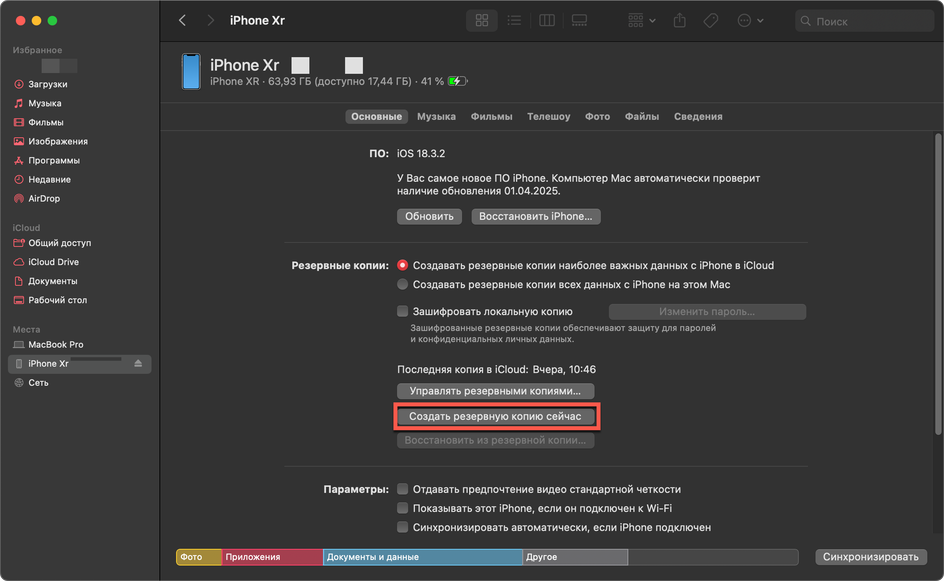Click the magnifier search icon
This screenshot has height=581, width=944.
(x=806, y=21)
